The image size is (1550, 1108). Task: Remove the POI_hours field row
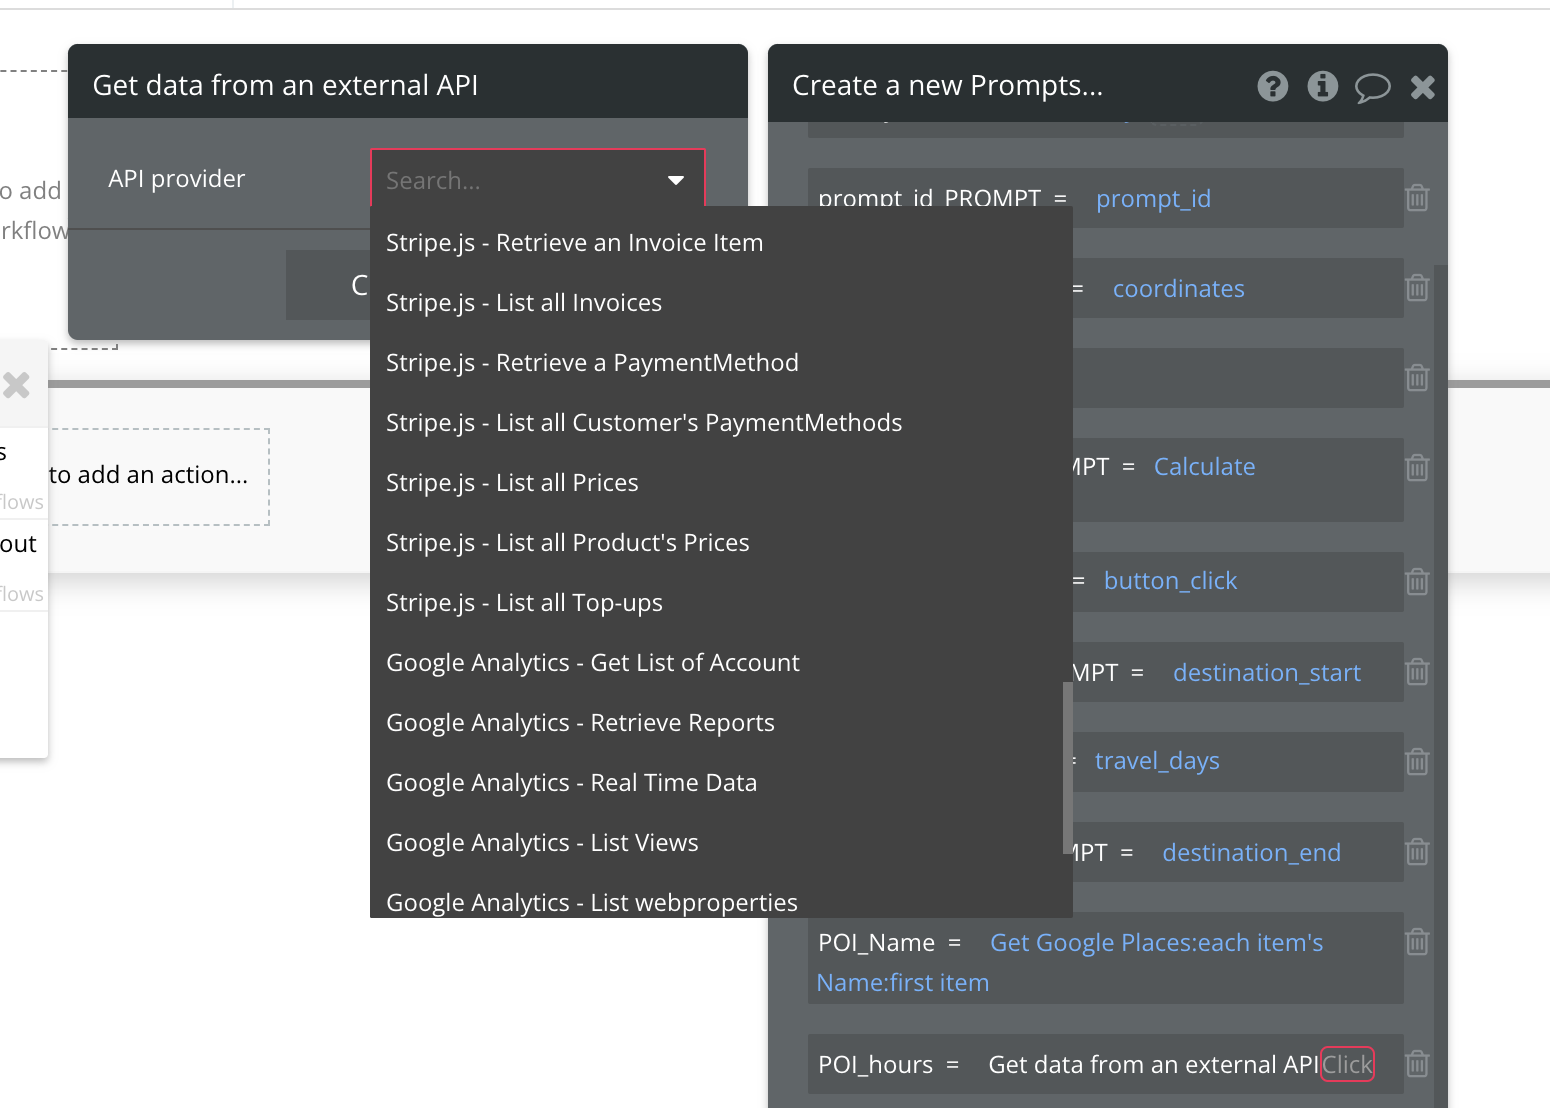pyautogui.click(x=1417, y=1063)
